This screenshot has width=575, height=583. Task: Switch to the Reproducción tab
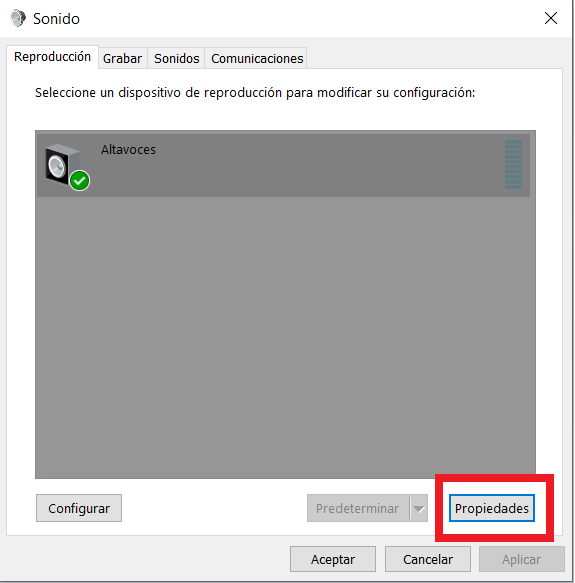pyautogui.click(x=52, y=57)
